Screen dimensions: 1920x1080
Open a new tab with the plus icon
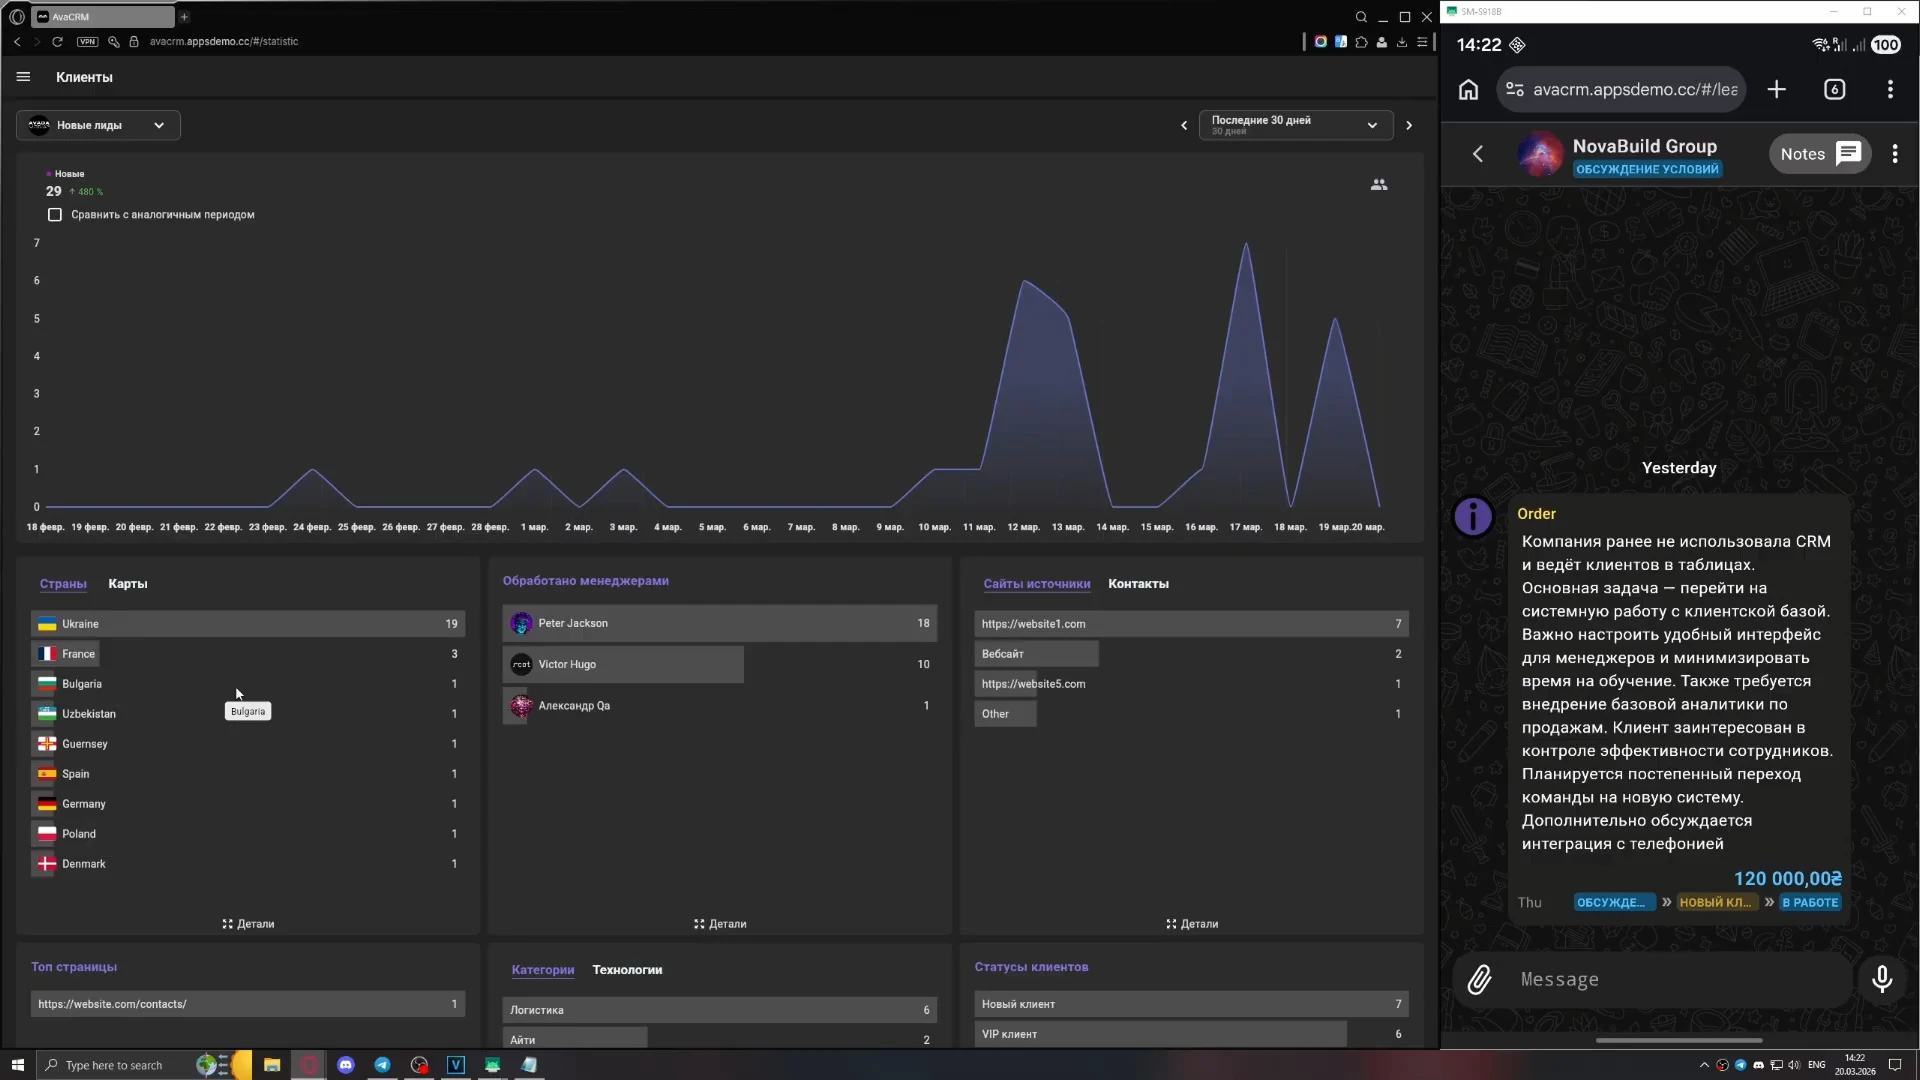click(x=1776, y=90)
